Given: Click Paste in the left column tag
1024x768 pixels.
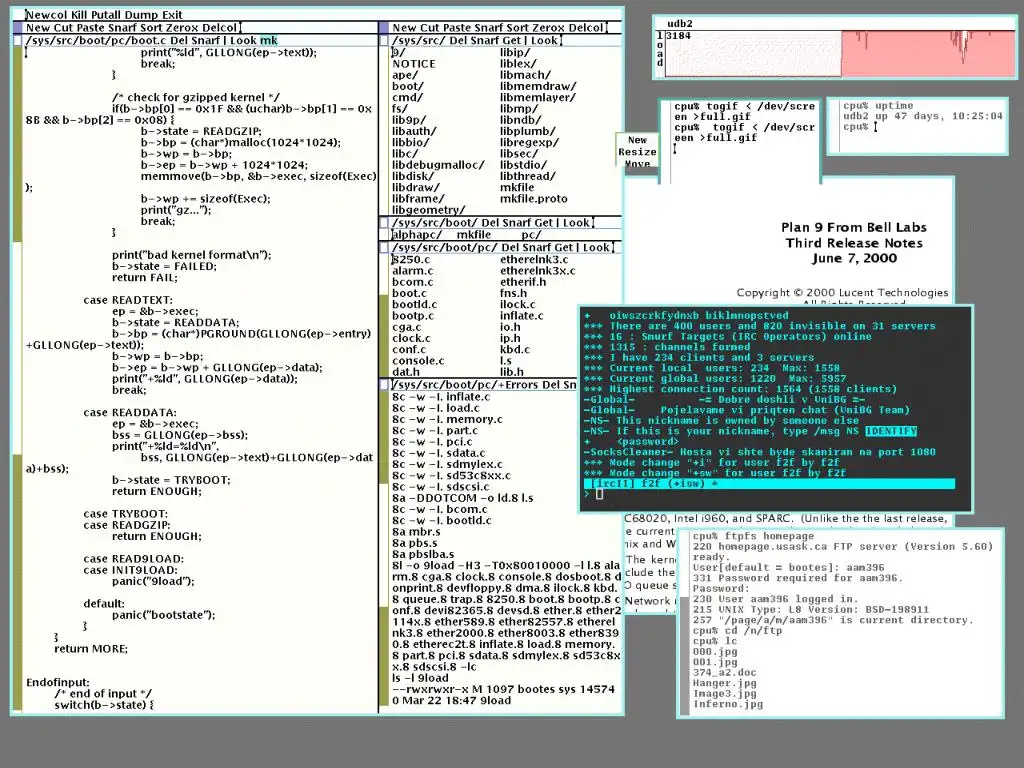Looking at the screenshot, I should (x=90, y=27).
